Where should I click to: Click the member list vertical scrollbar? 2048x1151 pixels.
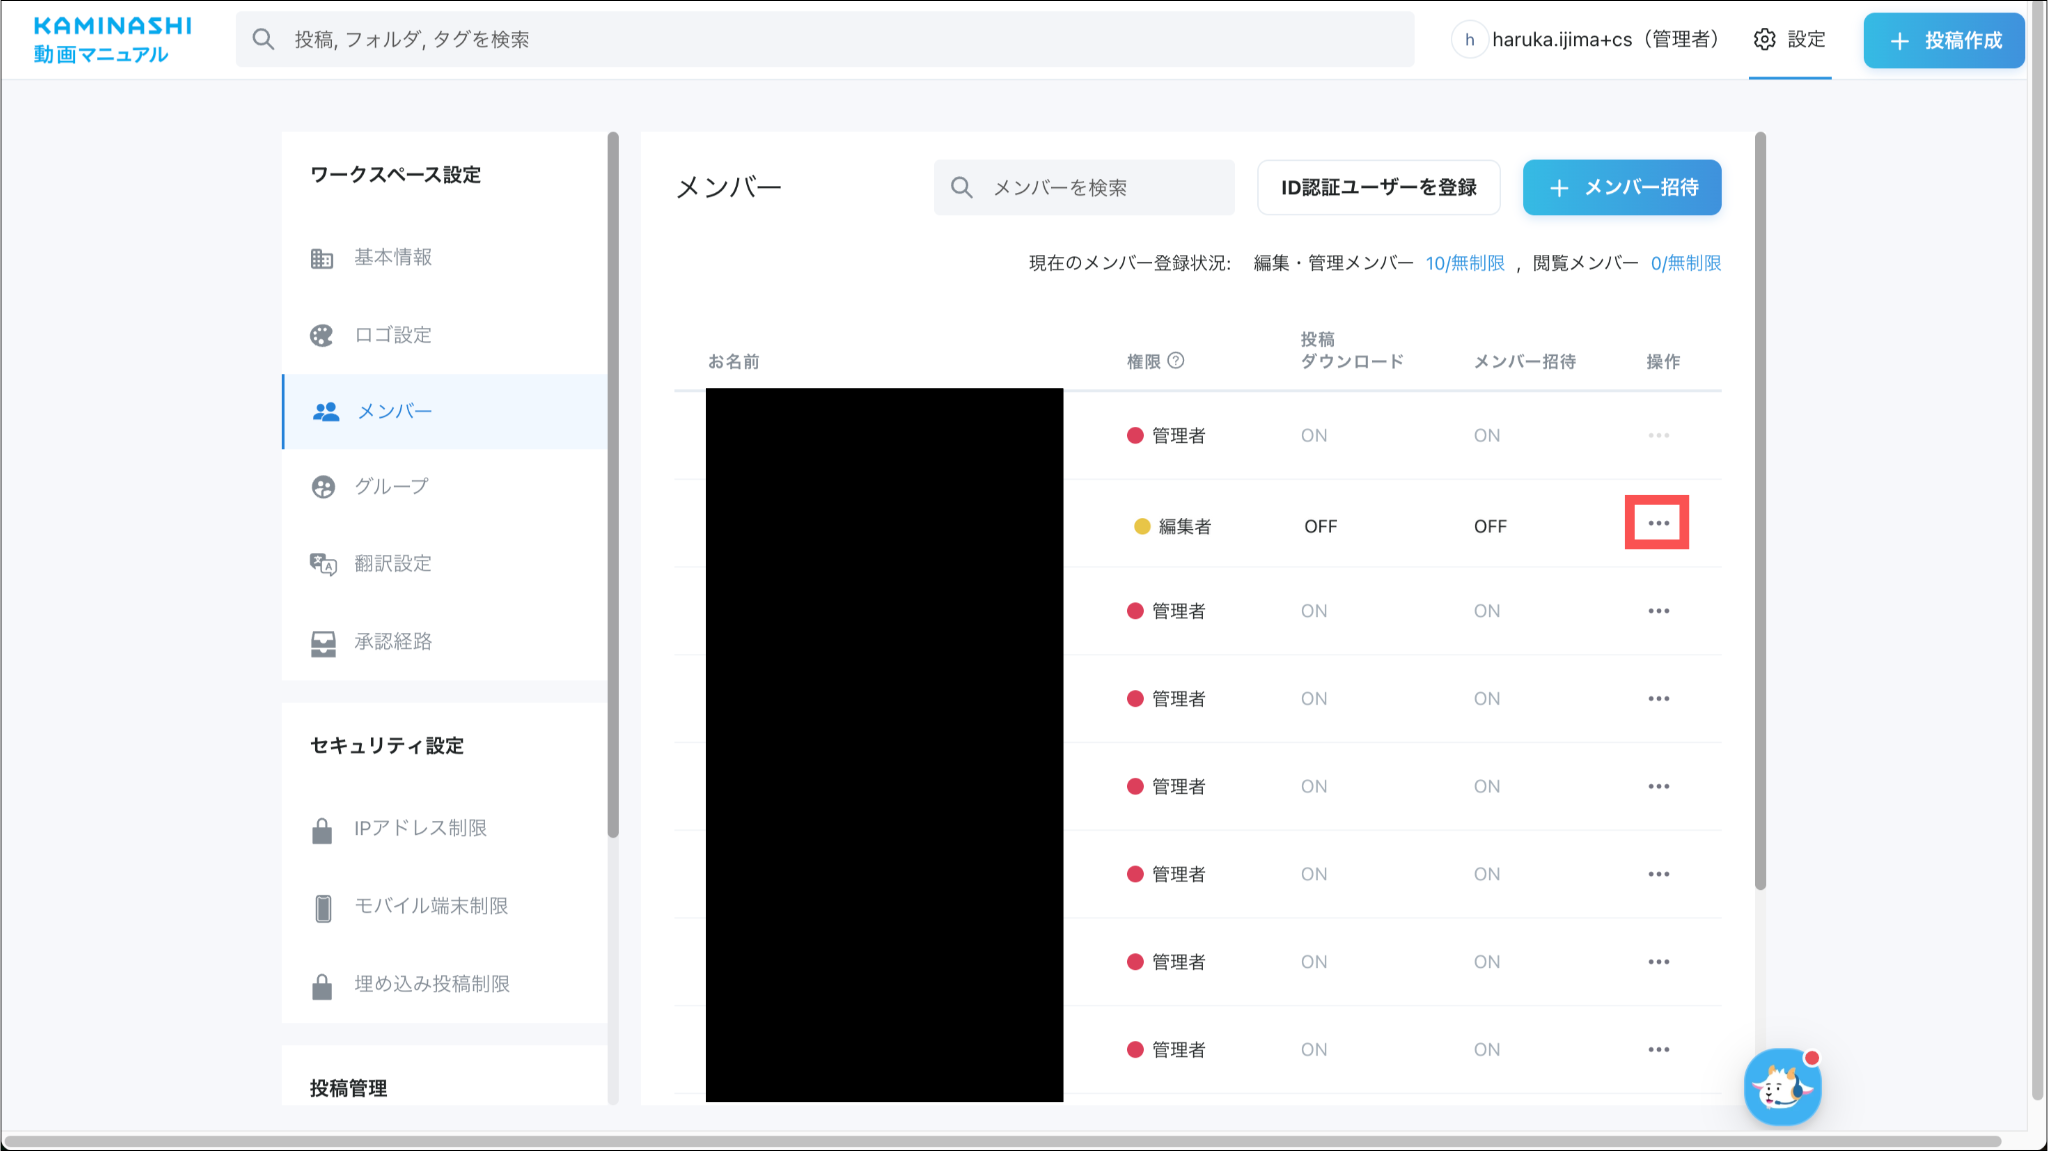pyautogui.click(x=1760, y=510)
